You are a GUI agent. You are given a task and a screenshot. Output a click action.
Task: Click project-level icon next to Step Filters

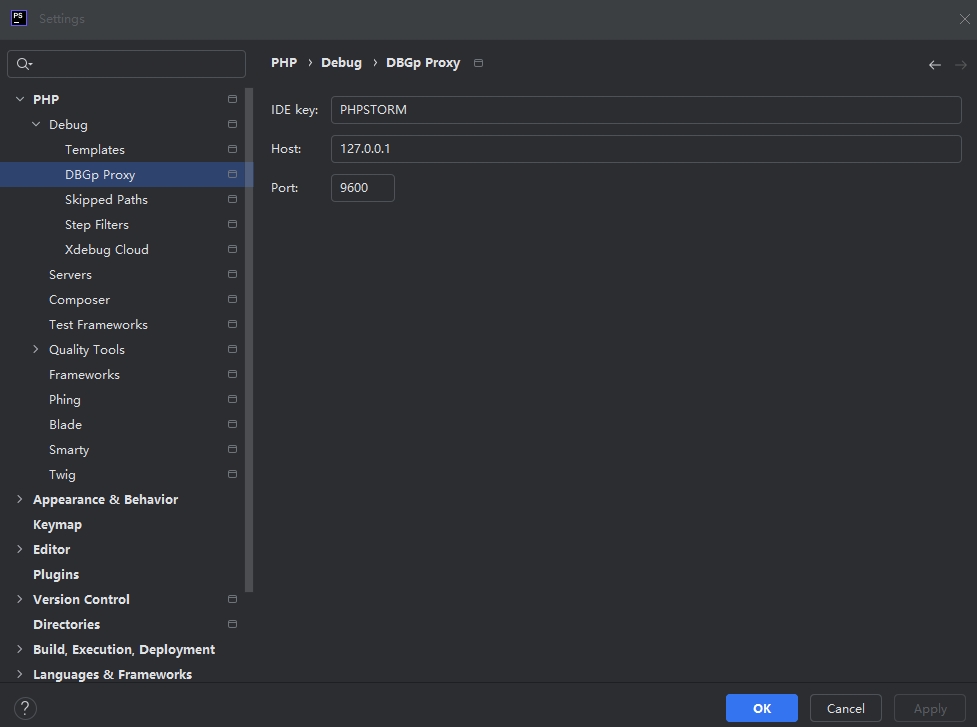point(232,224)
